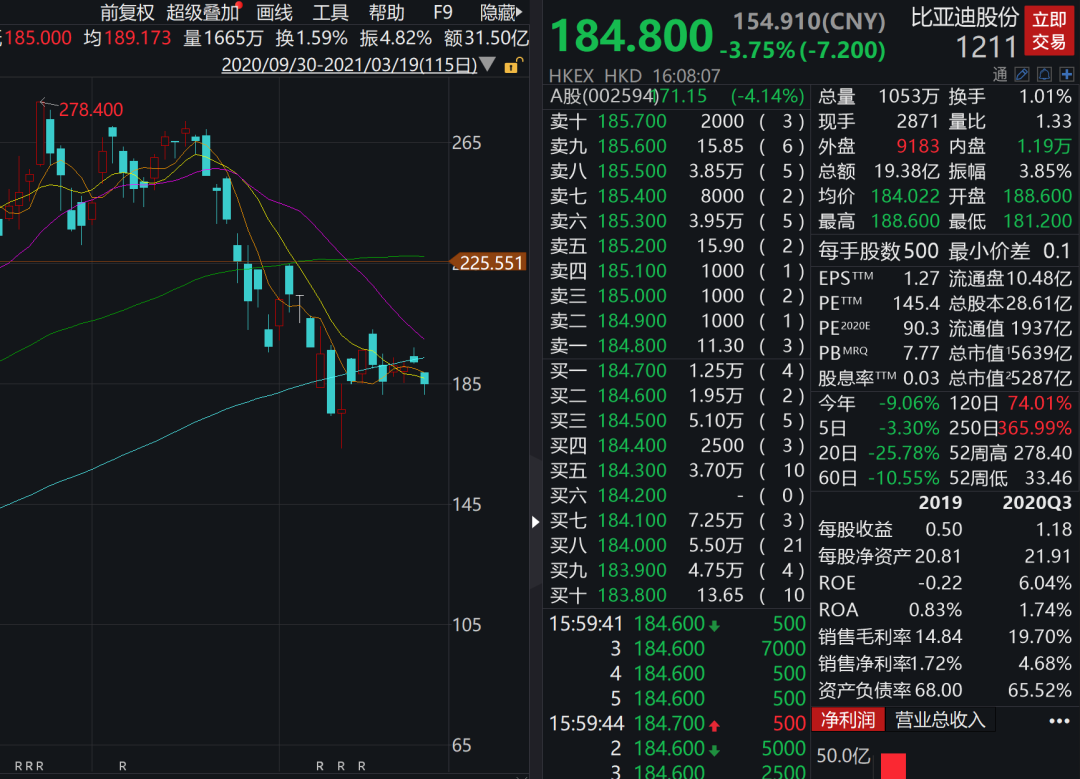
Task: Open the 超级叠加 overlay menu
Action: pyautogui.click(x=202, y=12)
